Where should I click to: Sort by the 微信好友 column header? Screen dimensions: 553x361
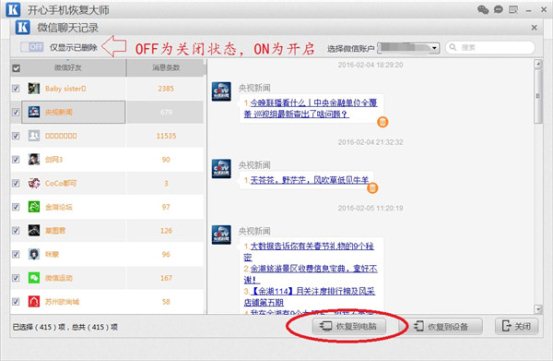point(68,67)
